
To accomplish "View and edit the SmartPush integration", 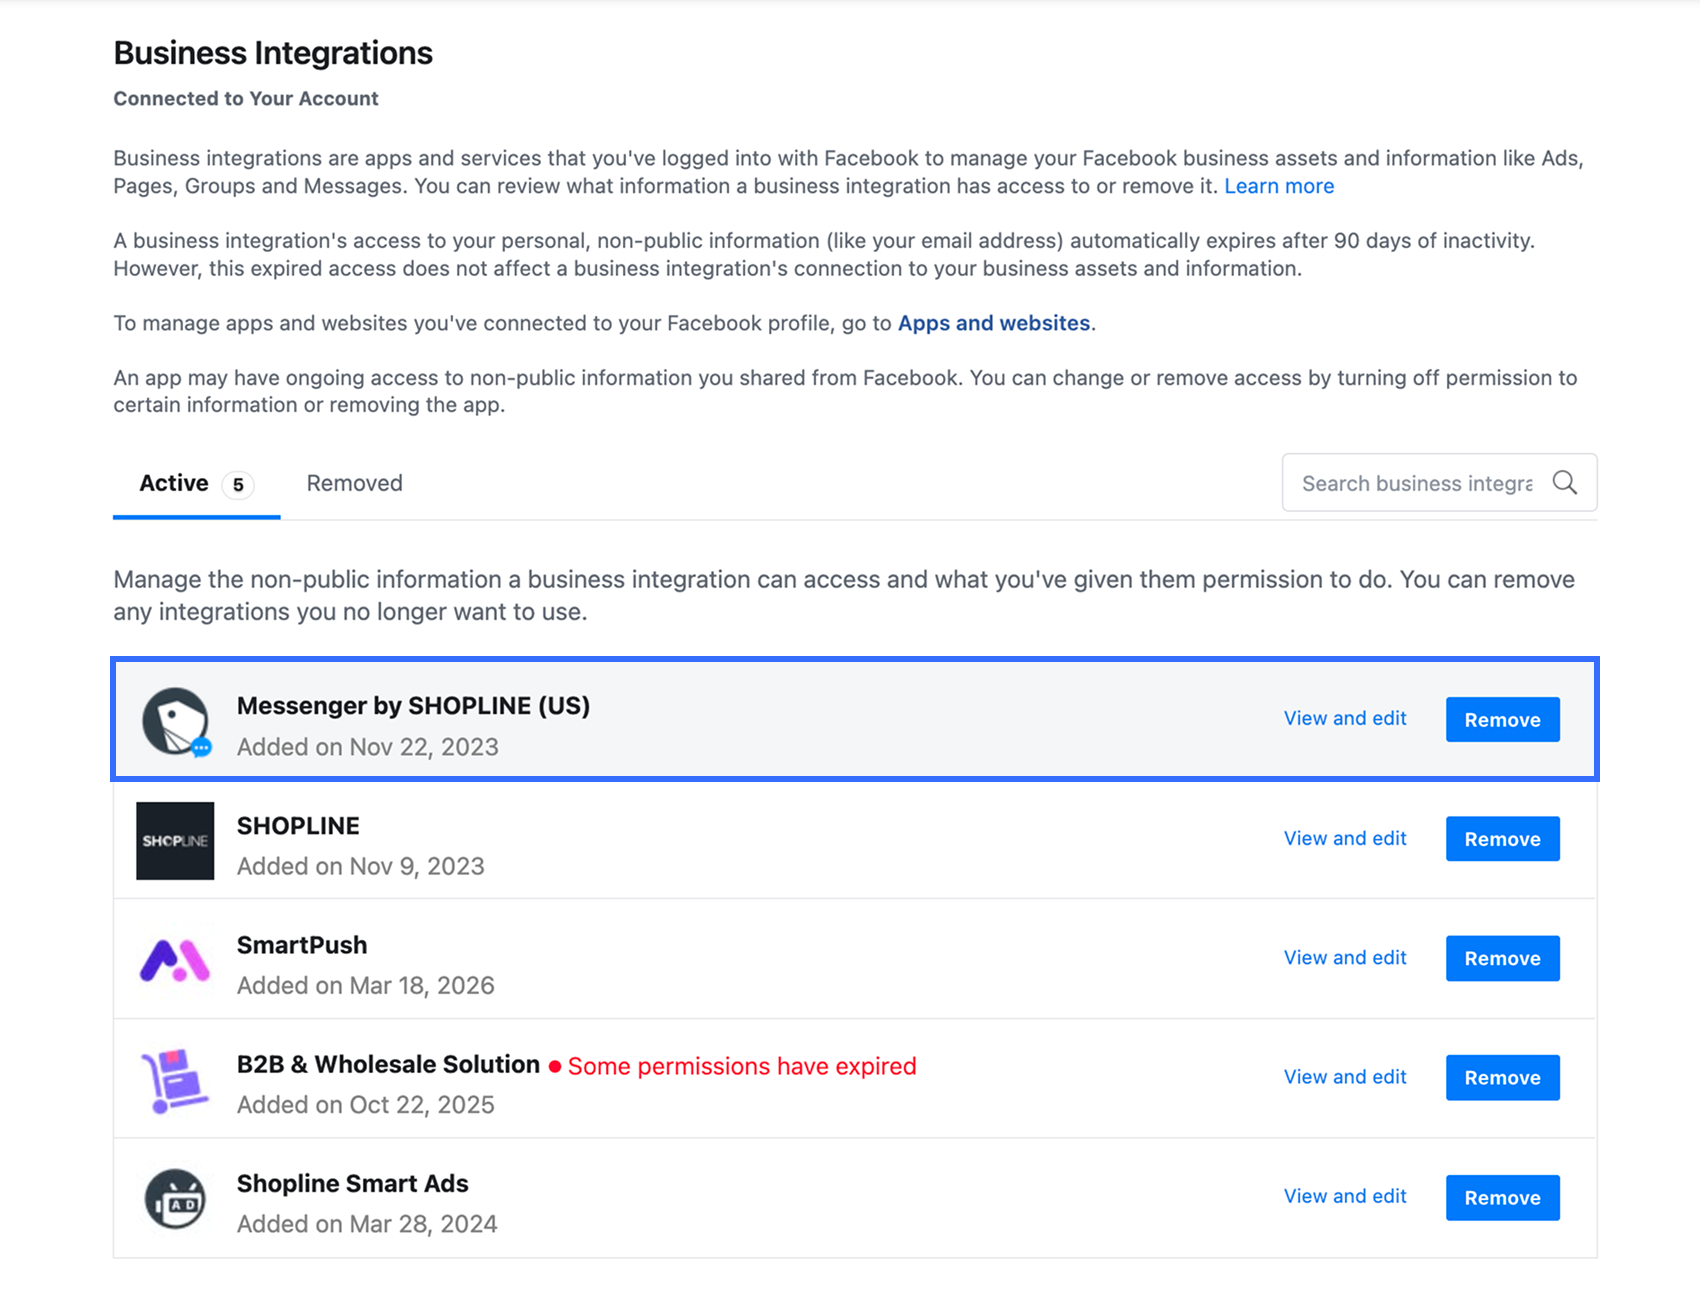I will (x=1345, y=957).
